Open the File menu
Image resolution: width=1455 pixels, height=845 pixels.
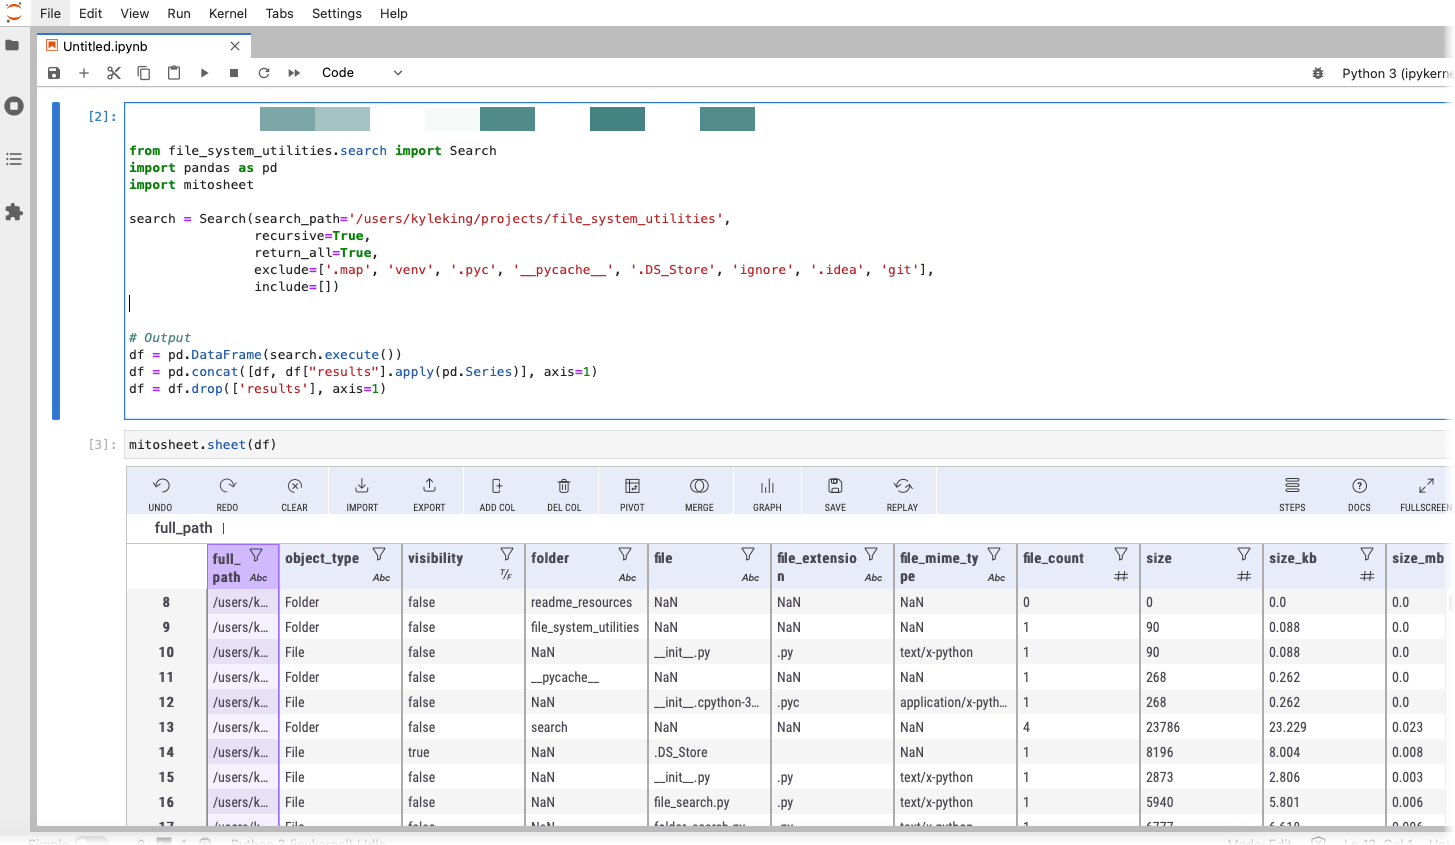50,13
